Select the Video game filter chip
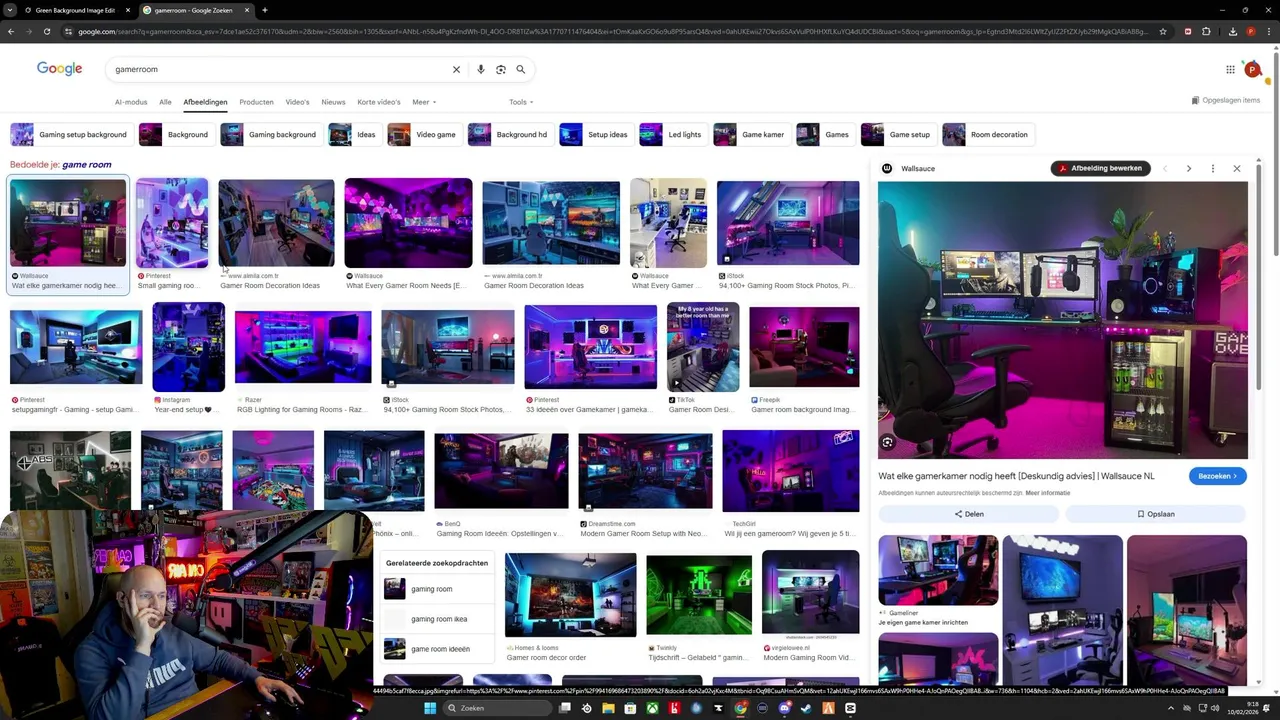Viewport: 1280px width, 720px height. [423, 135]
